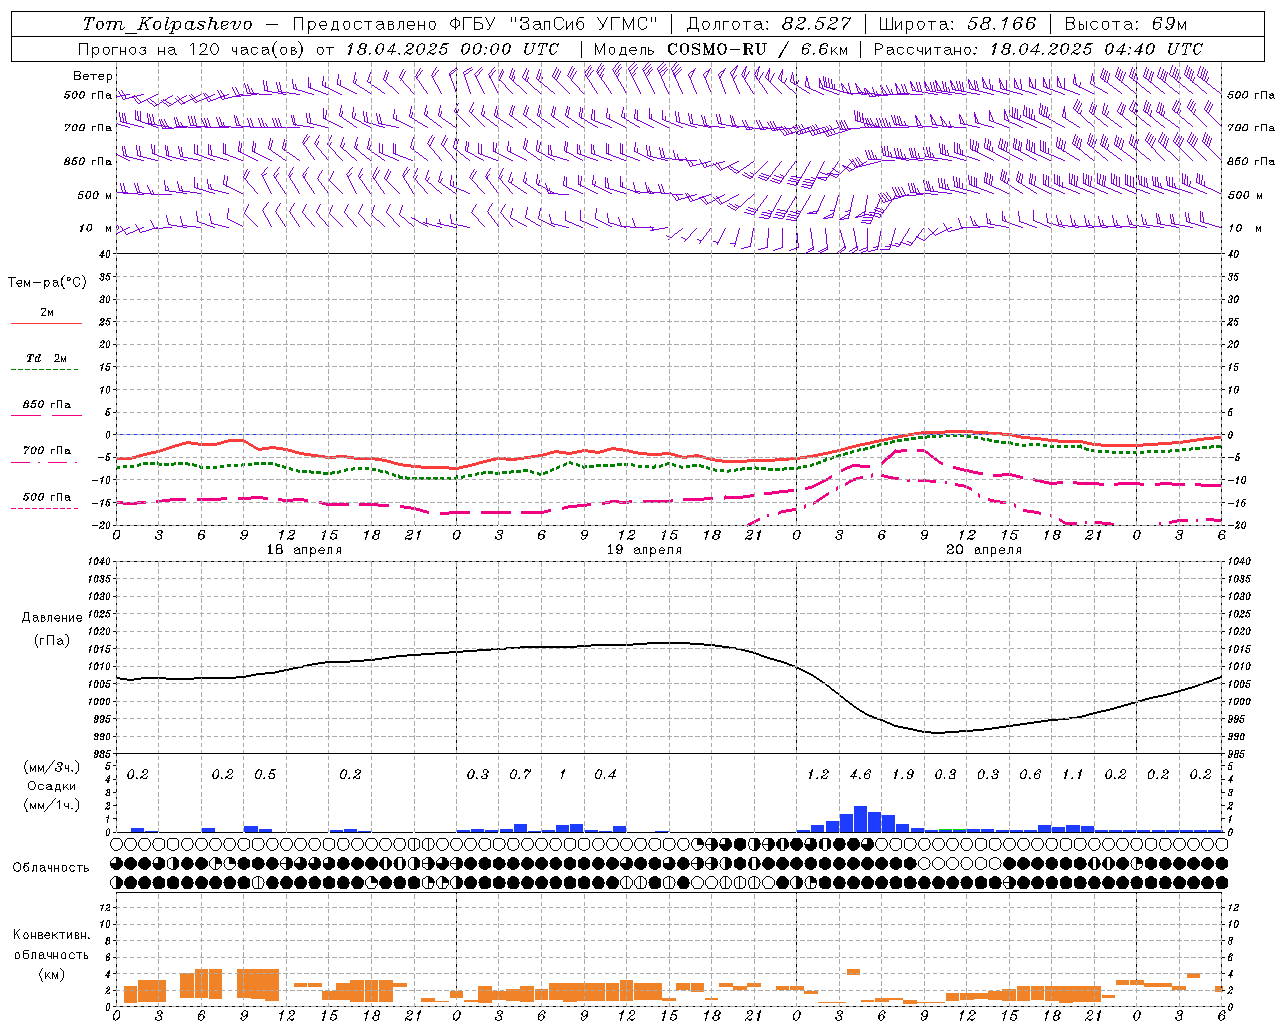This screenshot has height=1024, width=1280.
Task: Click the 1.9 precipitation value
Action: 903,775
